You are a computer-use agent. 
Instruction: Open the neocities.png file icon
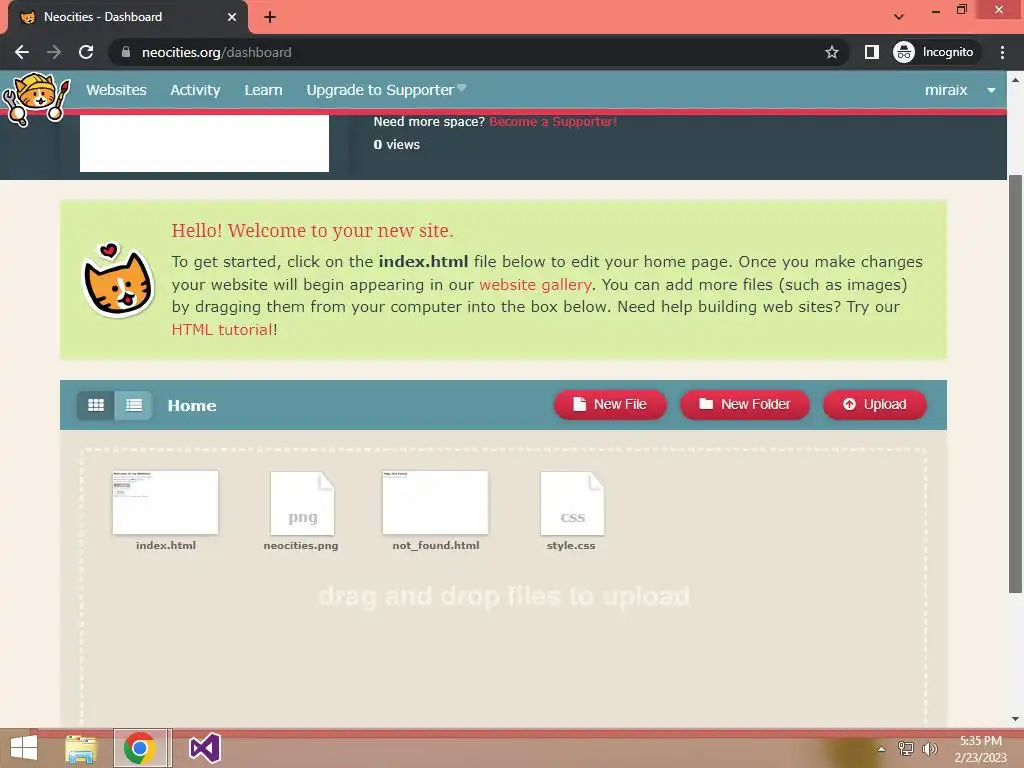[x=302, y=503]
